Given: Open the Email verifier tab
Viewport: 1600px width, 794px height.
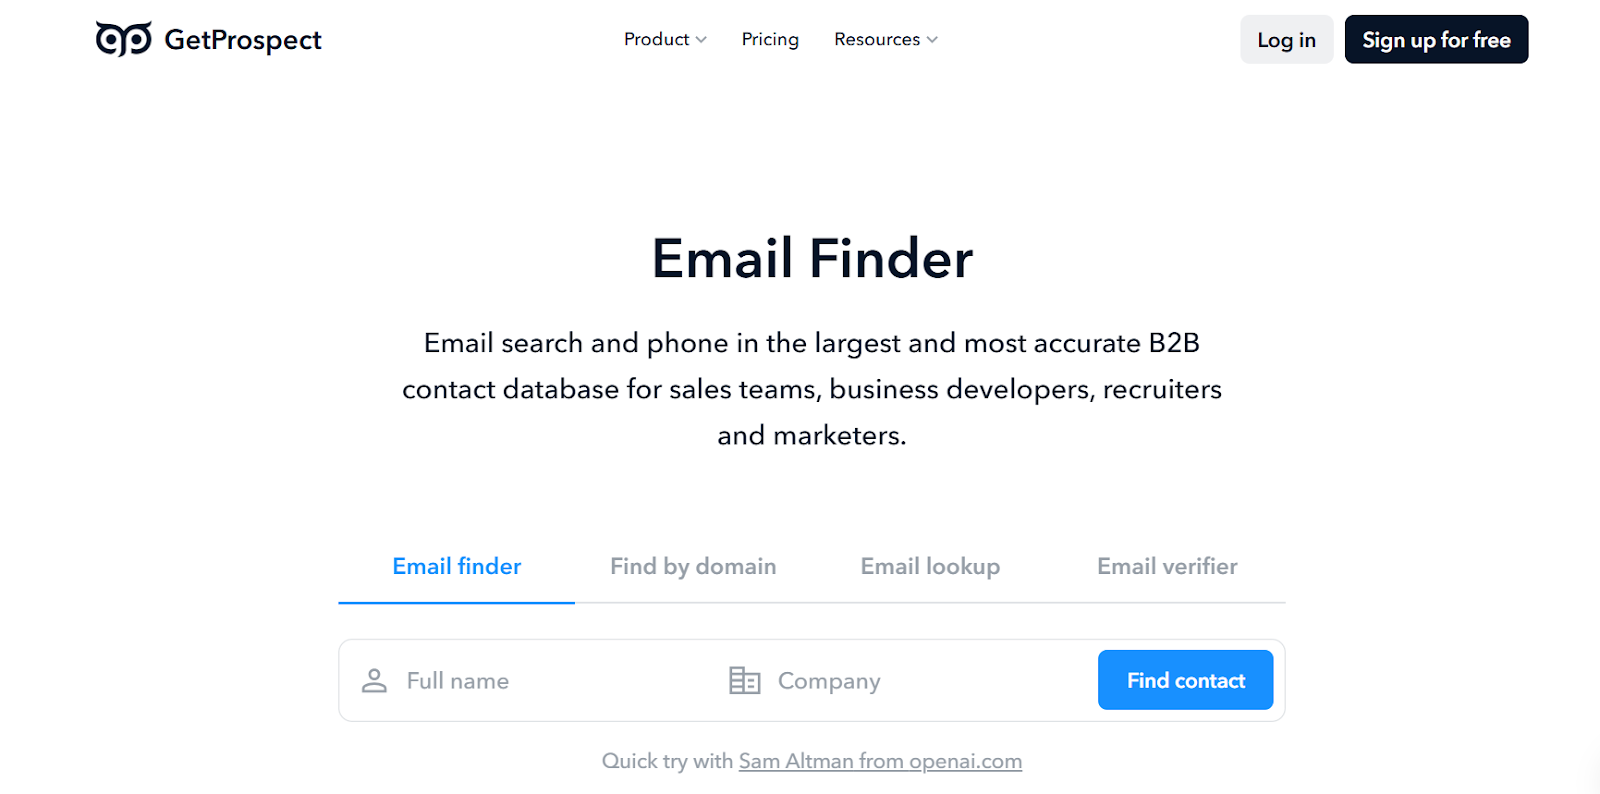Looking at the screenshot, I should [1166, 566].
